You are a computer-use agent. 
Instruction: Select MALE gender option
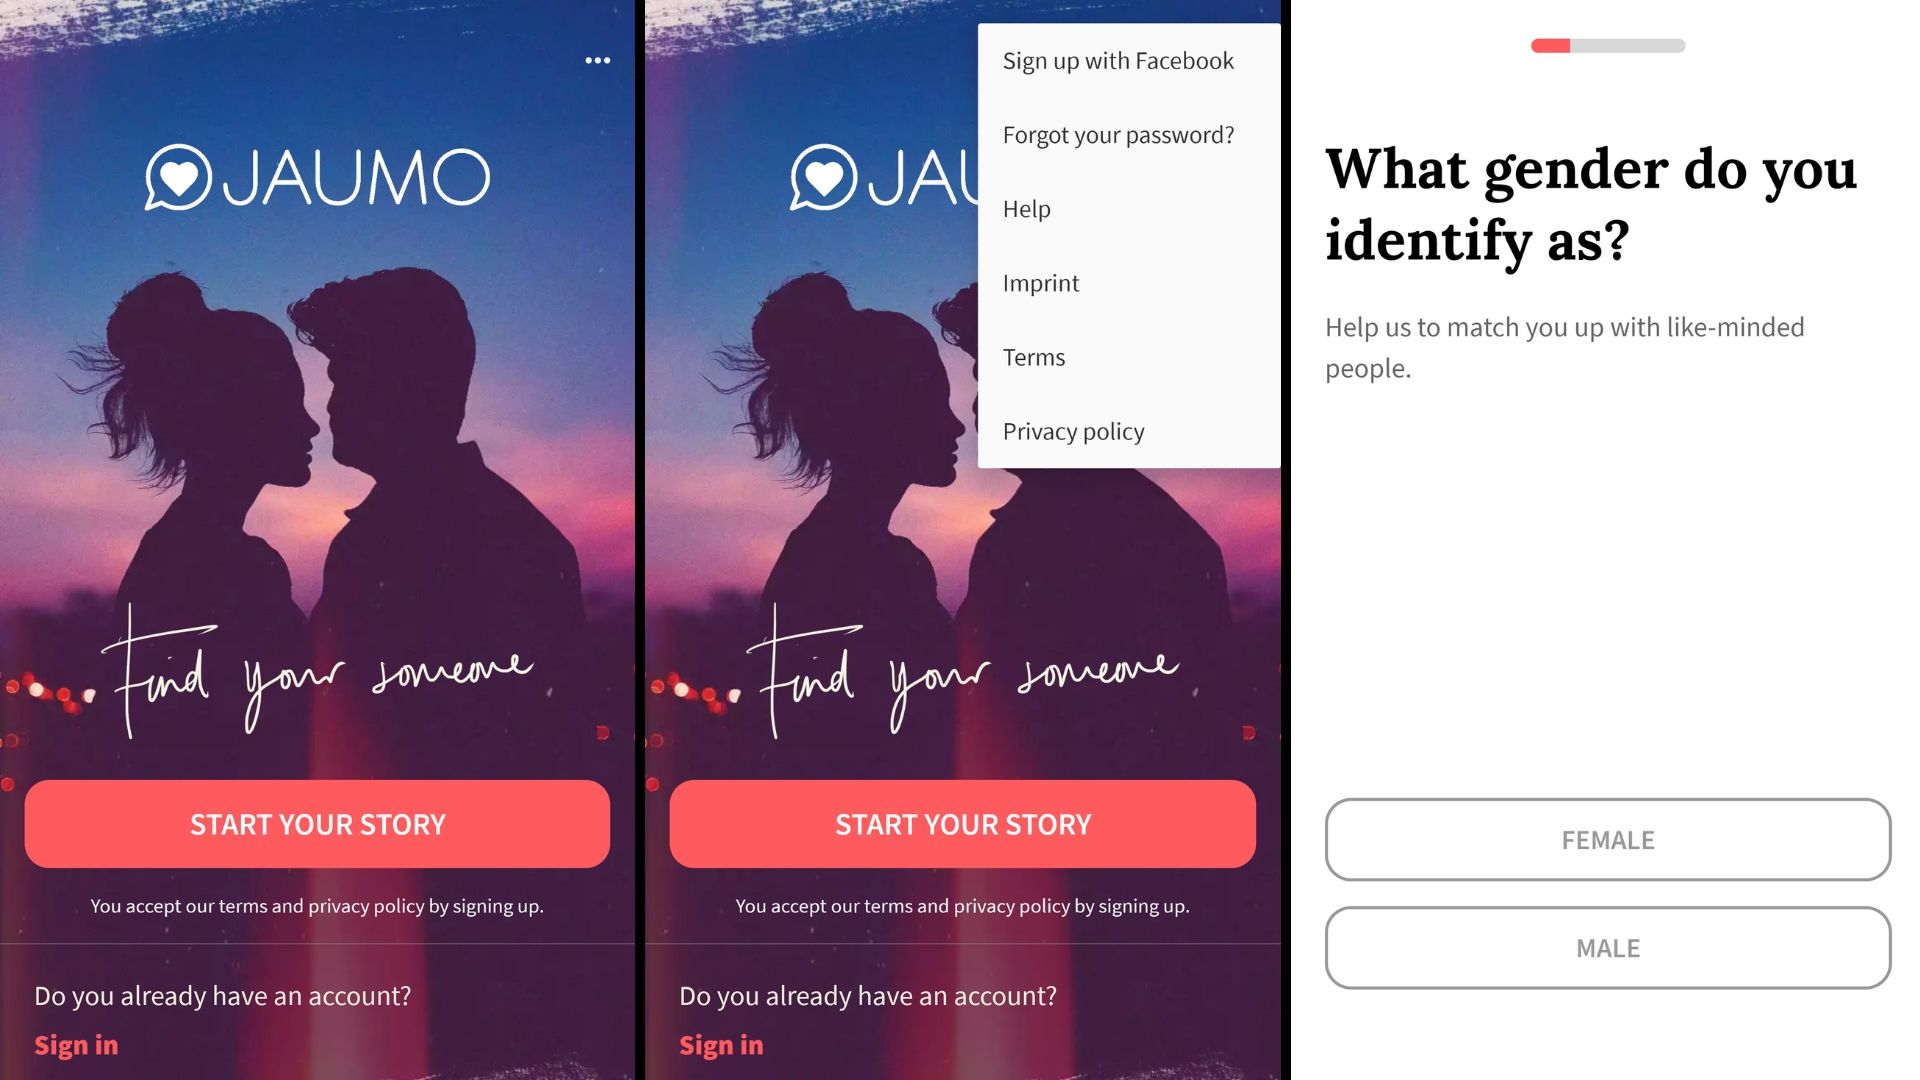pos(1607,947)
